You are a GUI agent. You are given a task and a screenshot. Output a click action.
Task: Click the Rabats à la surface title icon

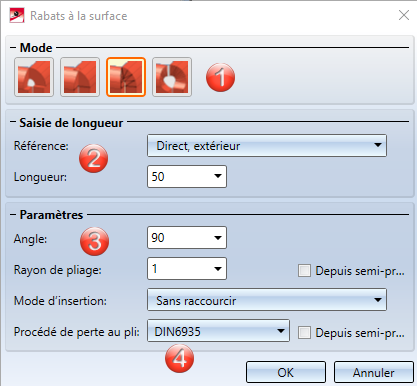pyautogui.click(x=17, y=16)
